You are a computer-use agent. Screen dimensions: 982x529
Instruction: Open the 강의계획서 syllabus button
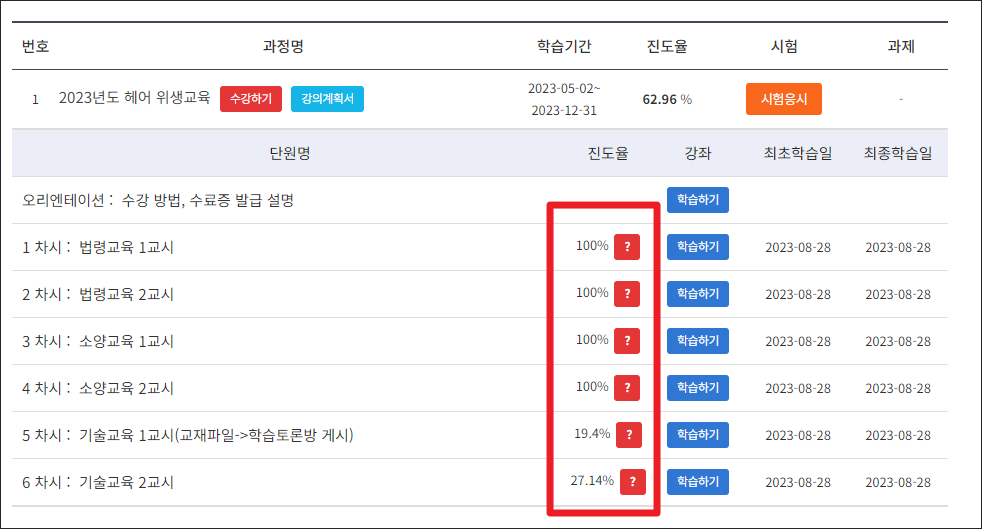coord(327,99)
